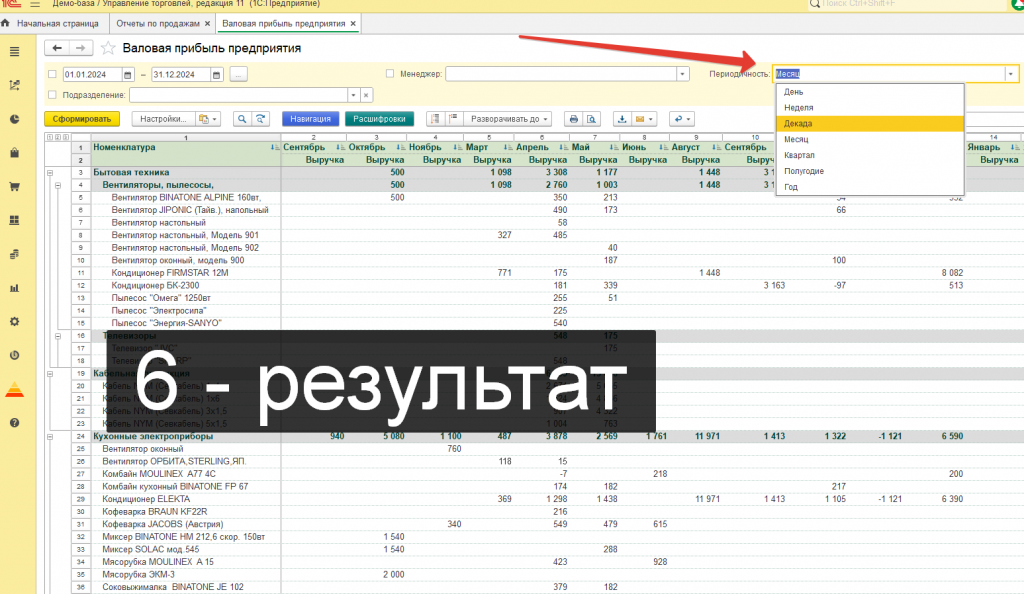Screen dimensions: 1024x594
Task: Open the pie chart section in sidebar
Action: pos(14,119)
